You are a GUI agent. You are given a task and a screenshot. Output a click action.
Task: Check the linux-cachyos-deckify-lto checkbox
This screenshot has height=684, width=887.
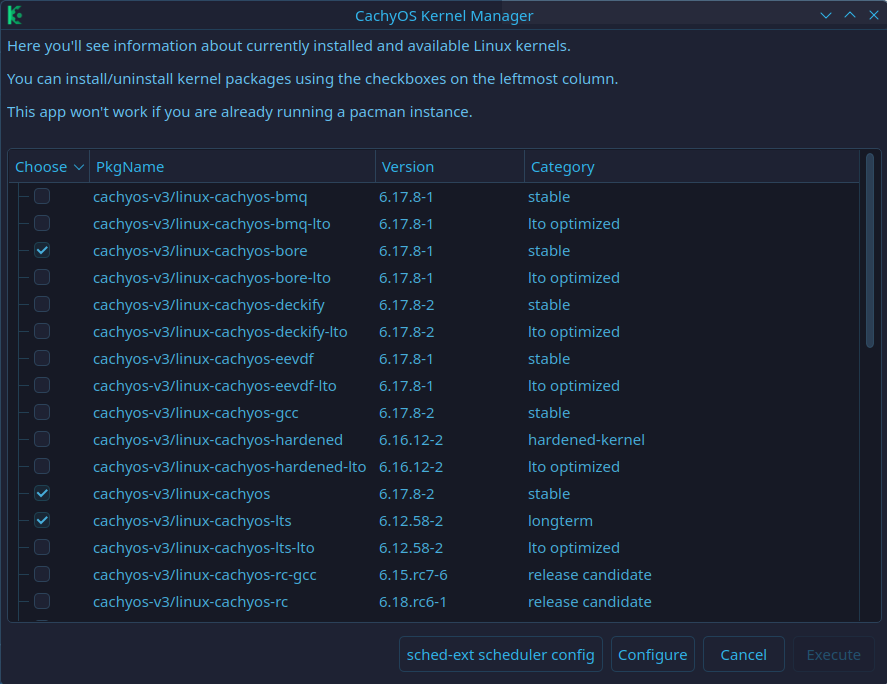point(42,331)
